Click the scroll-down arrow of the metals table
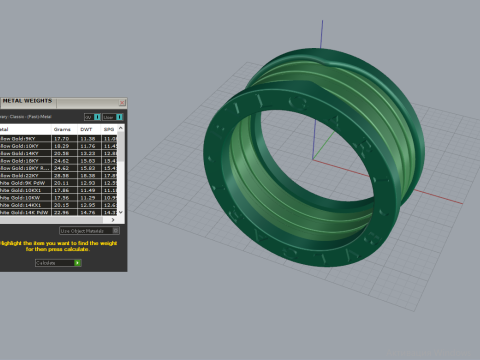480x360 pixels. pyautogui.click(x=121, y=212)
